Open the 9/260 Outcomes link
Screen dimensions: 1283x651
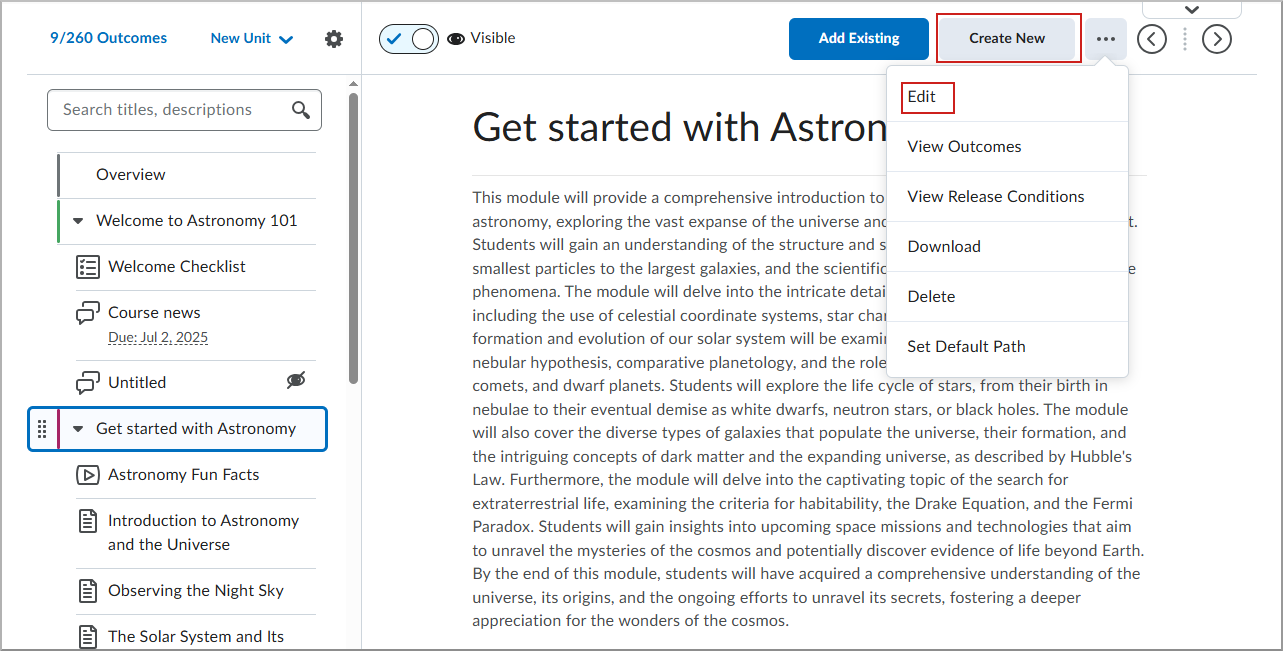tap(107, 37)
